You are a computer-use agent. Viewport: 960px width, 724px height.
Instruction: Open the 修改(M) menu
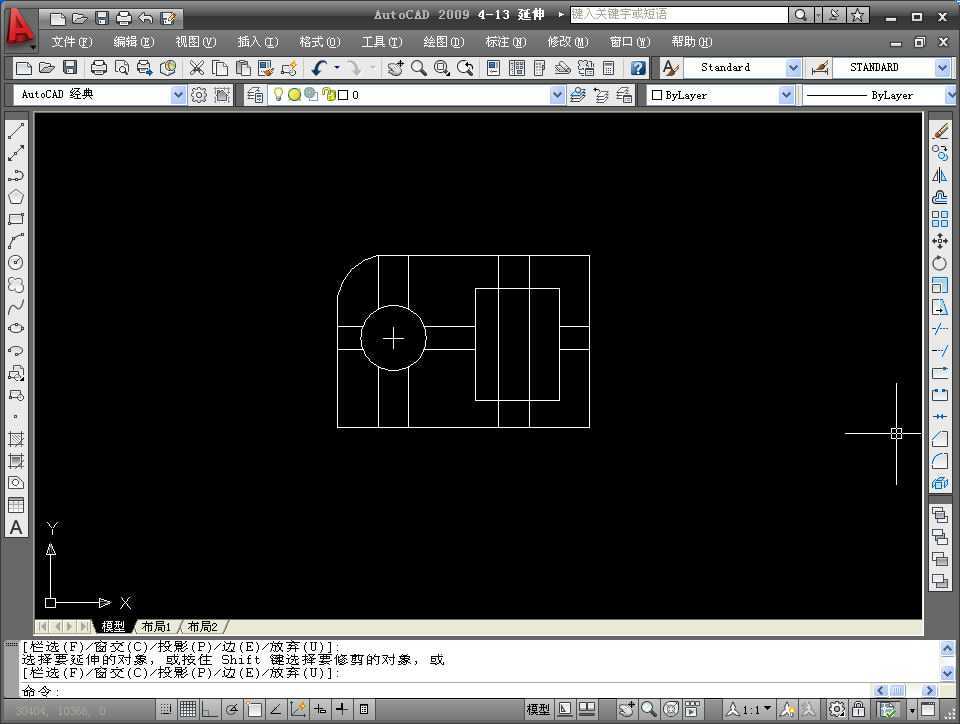[568, 42]
